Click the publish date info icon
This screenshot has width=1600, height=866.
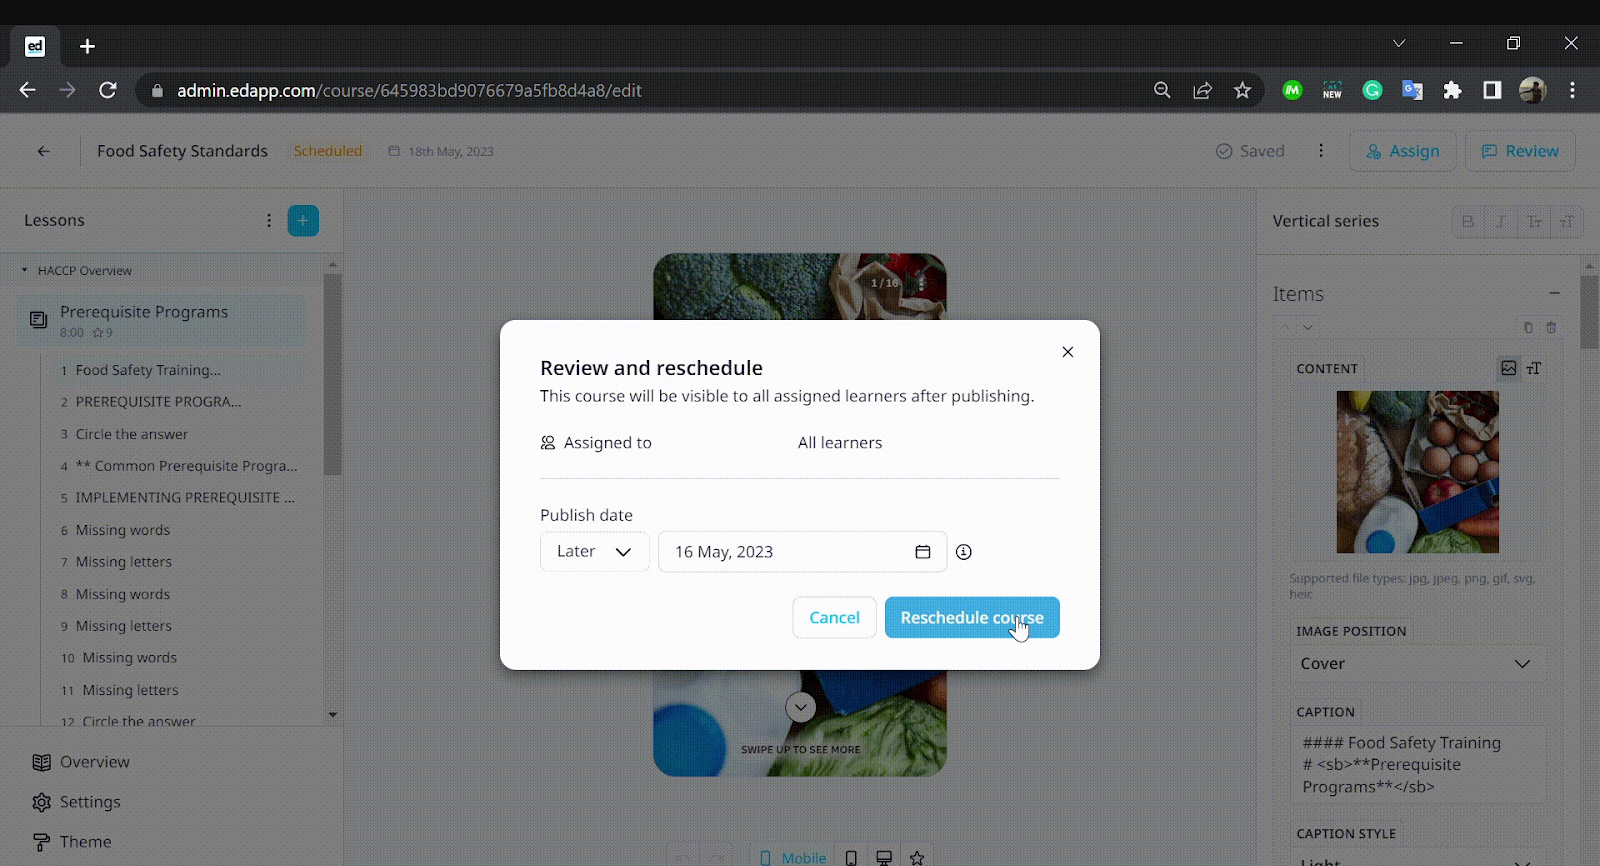click(x=963, y=552)
